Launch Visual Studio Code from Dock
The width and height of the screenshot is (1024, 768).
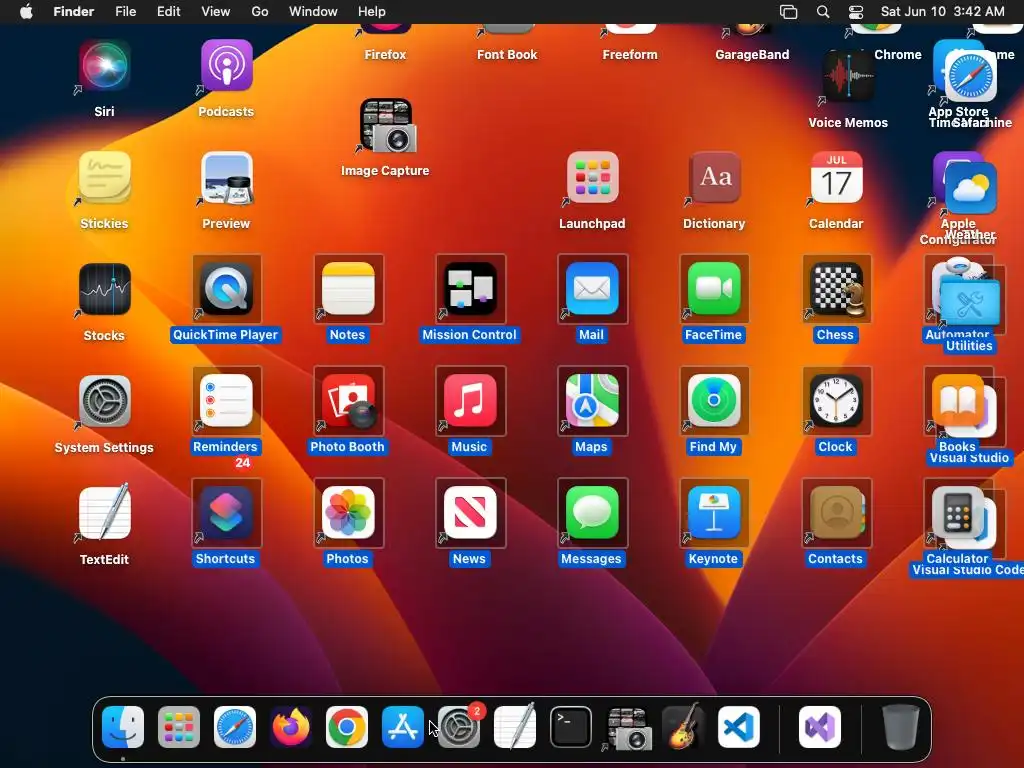(739, 727)
